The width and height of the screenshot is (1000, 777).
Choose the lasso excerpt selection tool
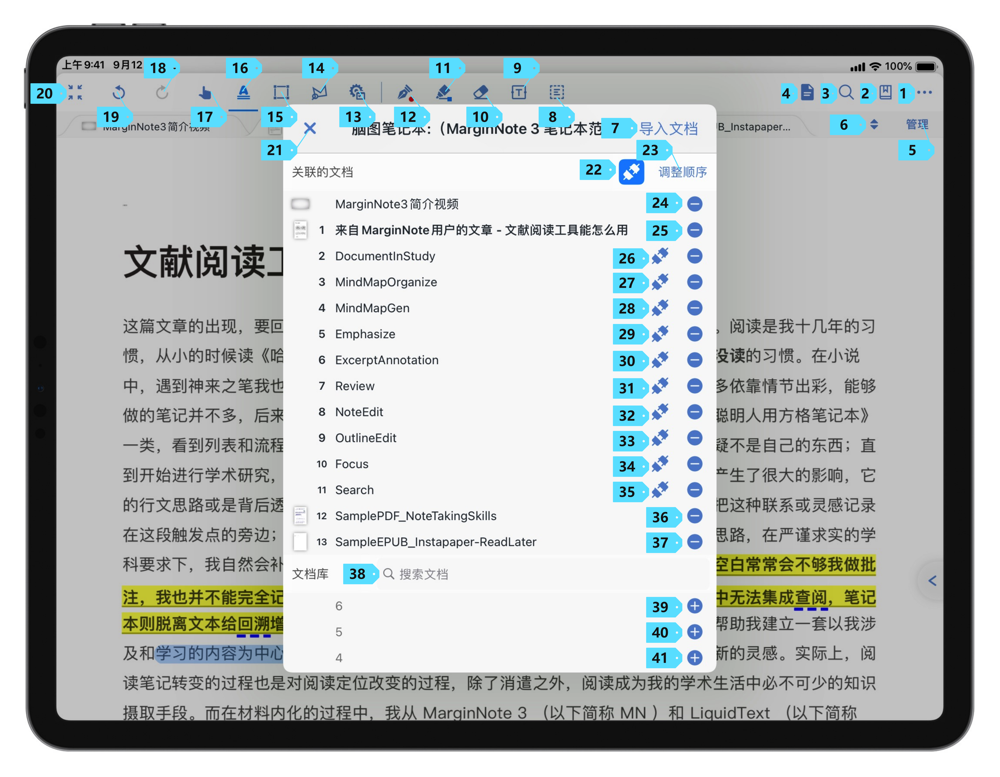click(320, 92)
